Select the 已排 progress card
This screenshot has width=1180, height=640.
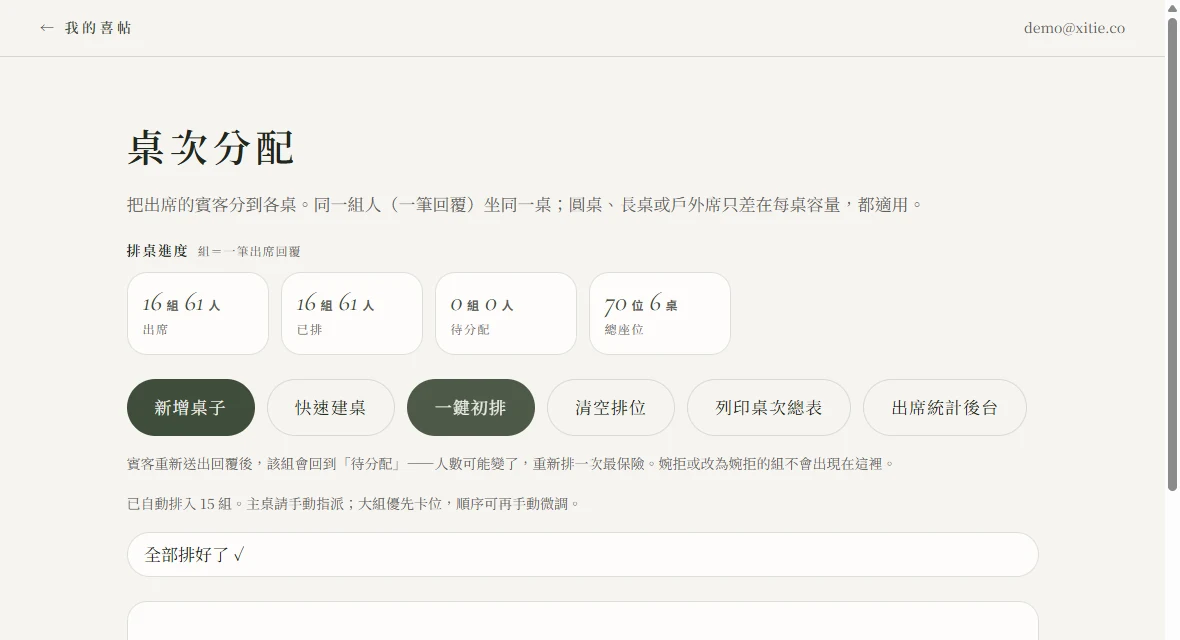tap(351, 313)
